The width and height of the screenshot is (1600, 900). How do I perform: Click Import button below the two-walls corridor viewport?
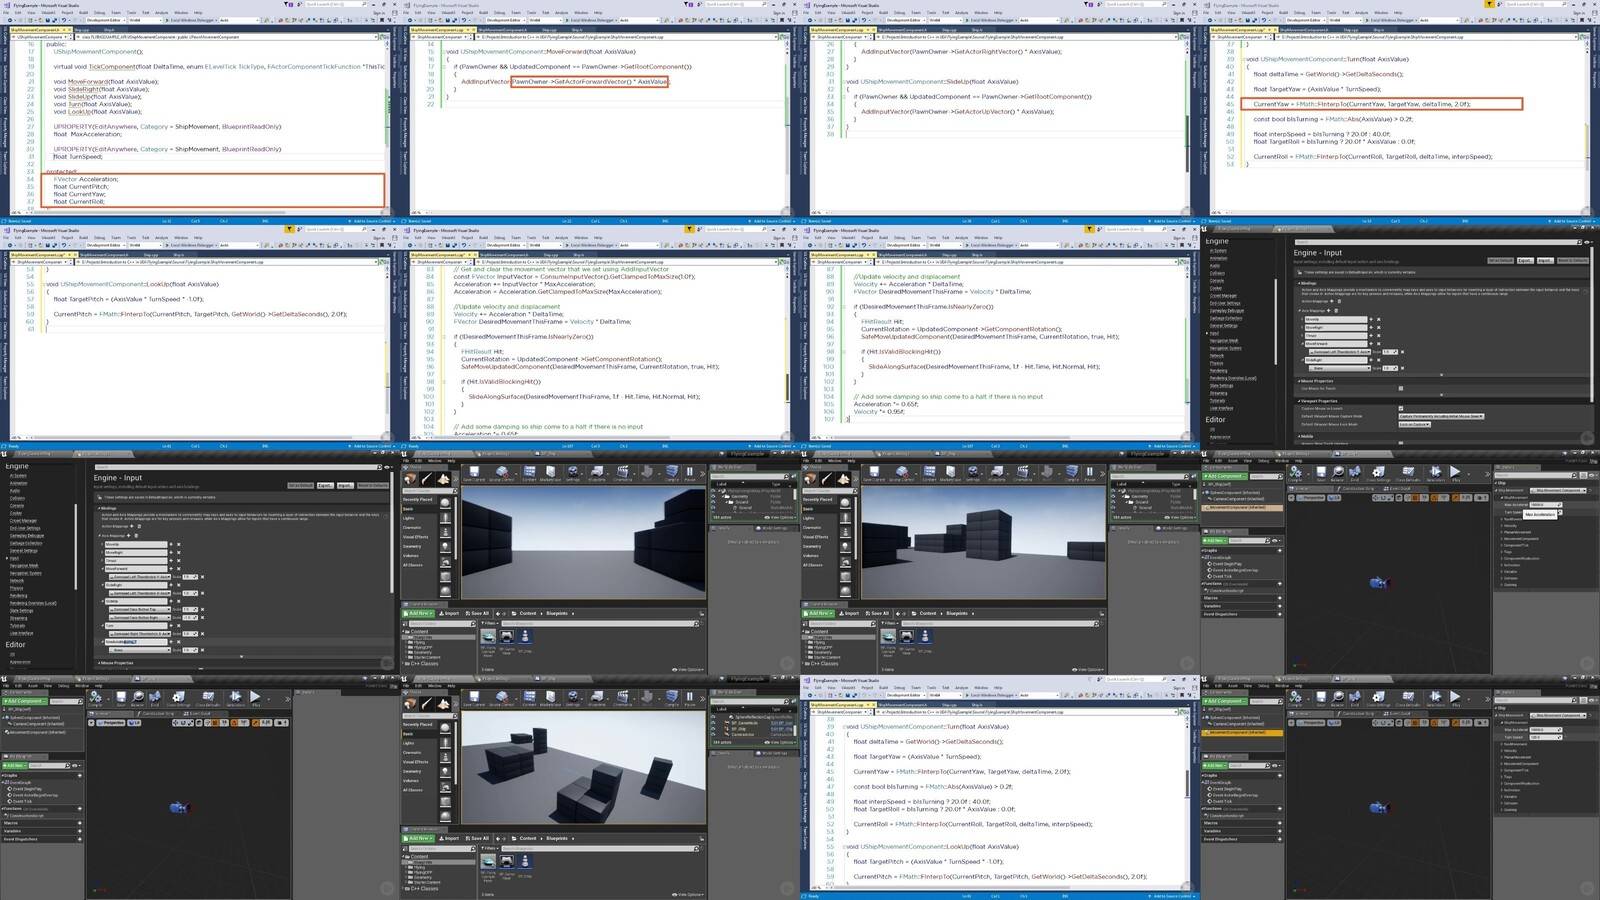(x=450, y=613)
